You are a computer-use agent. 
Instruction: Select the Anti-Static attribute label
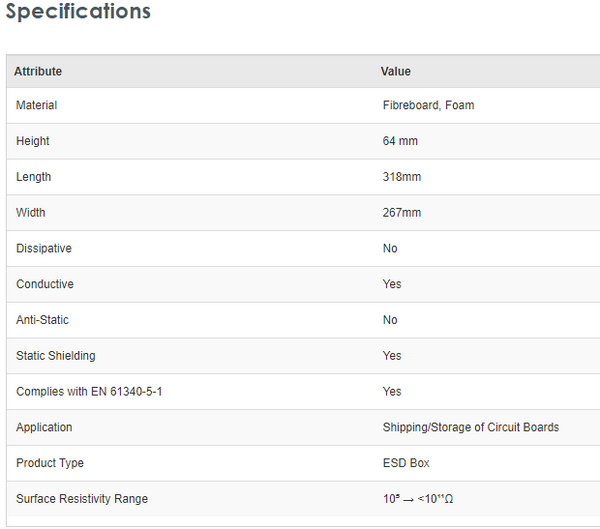coord(43,320)
